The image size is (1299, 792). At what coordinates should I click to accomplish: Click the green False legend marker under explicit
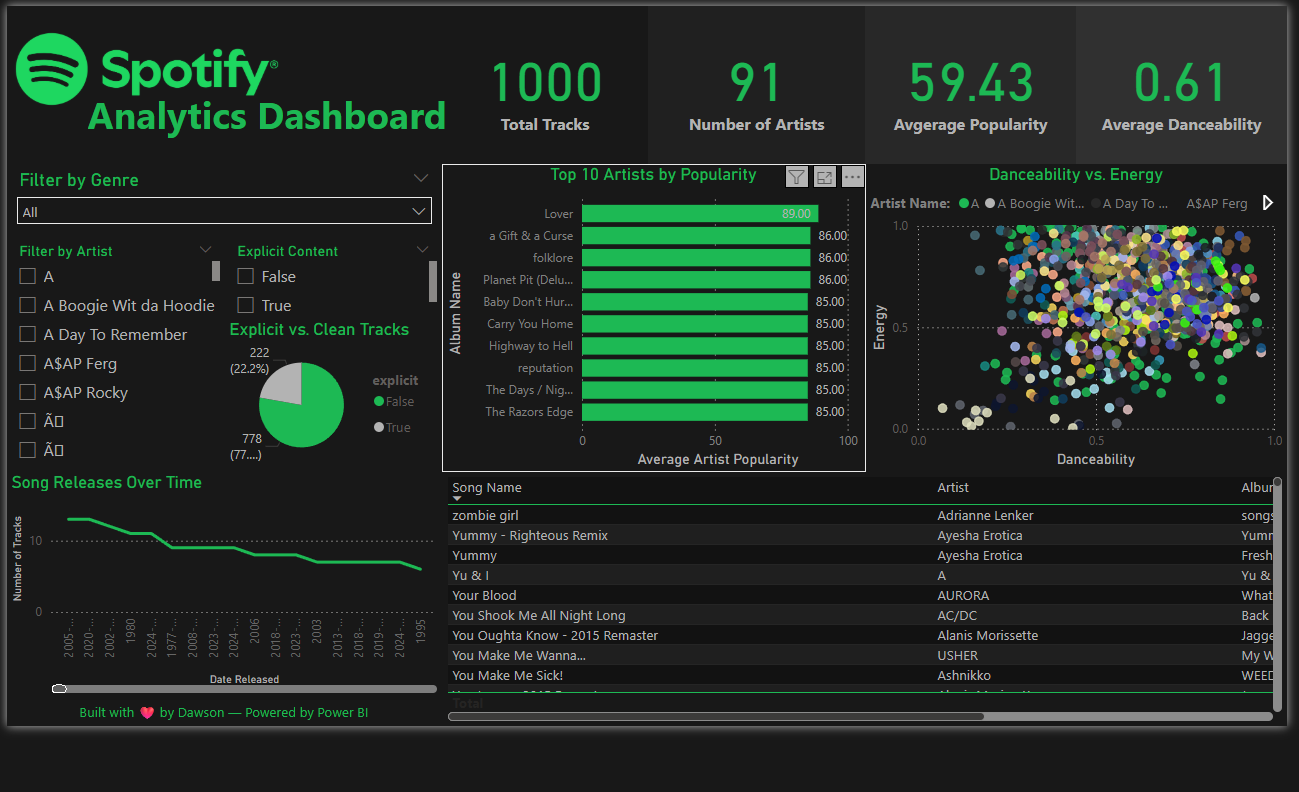[x=379, y=402]
